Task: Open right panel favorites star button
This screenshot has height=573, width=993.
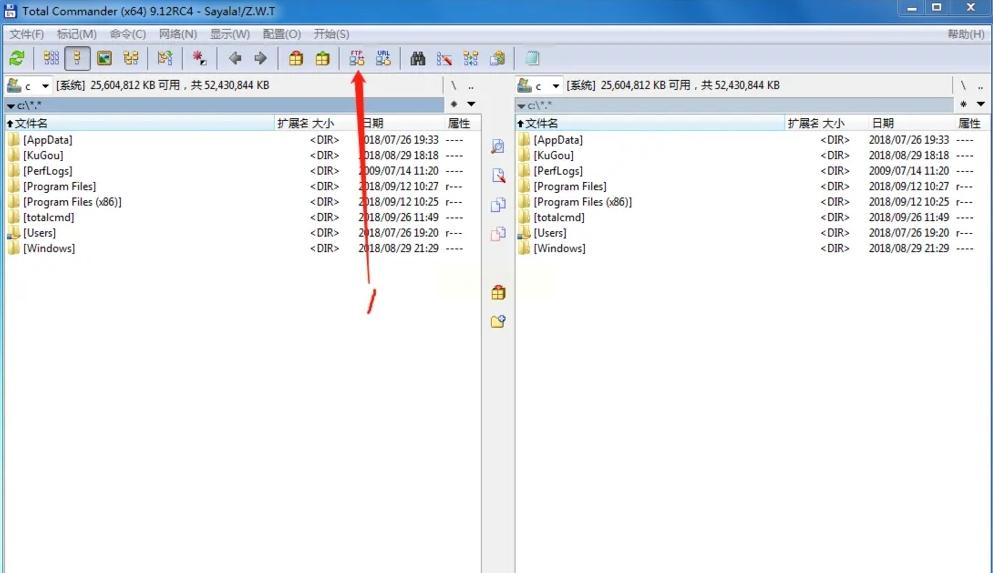Action: [963, 104]
